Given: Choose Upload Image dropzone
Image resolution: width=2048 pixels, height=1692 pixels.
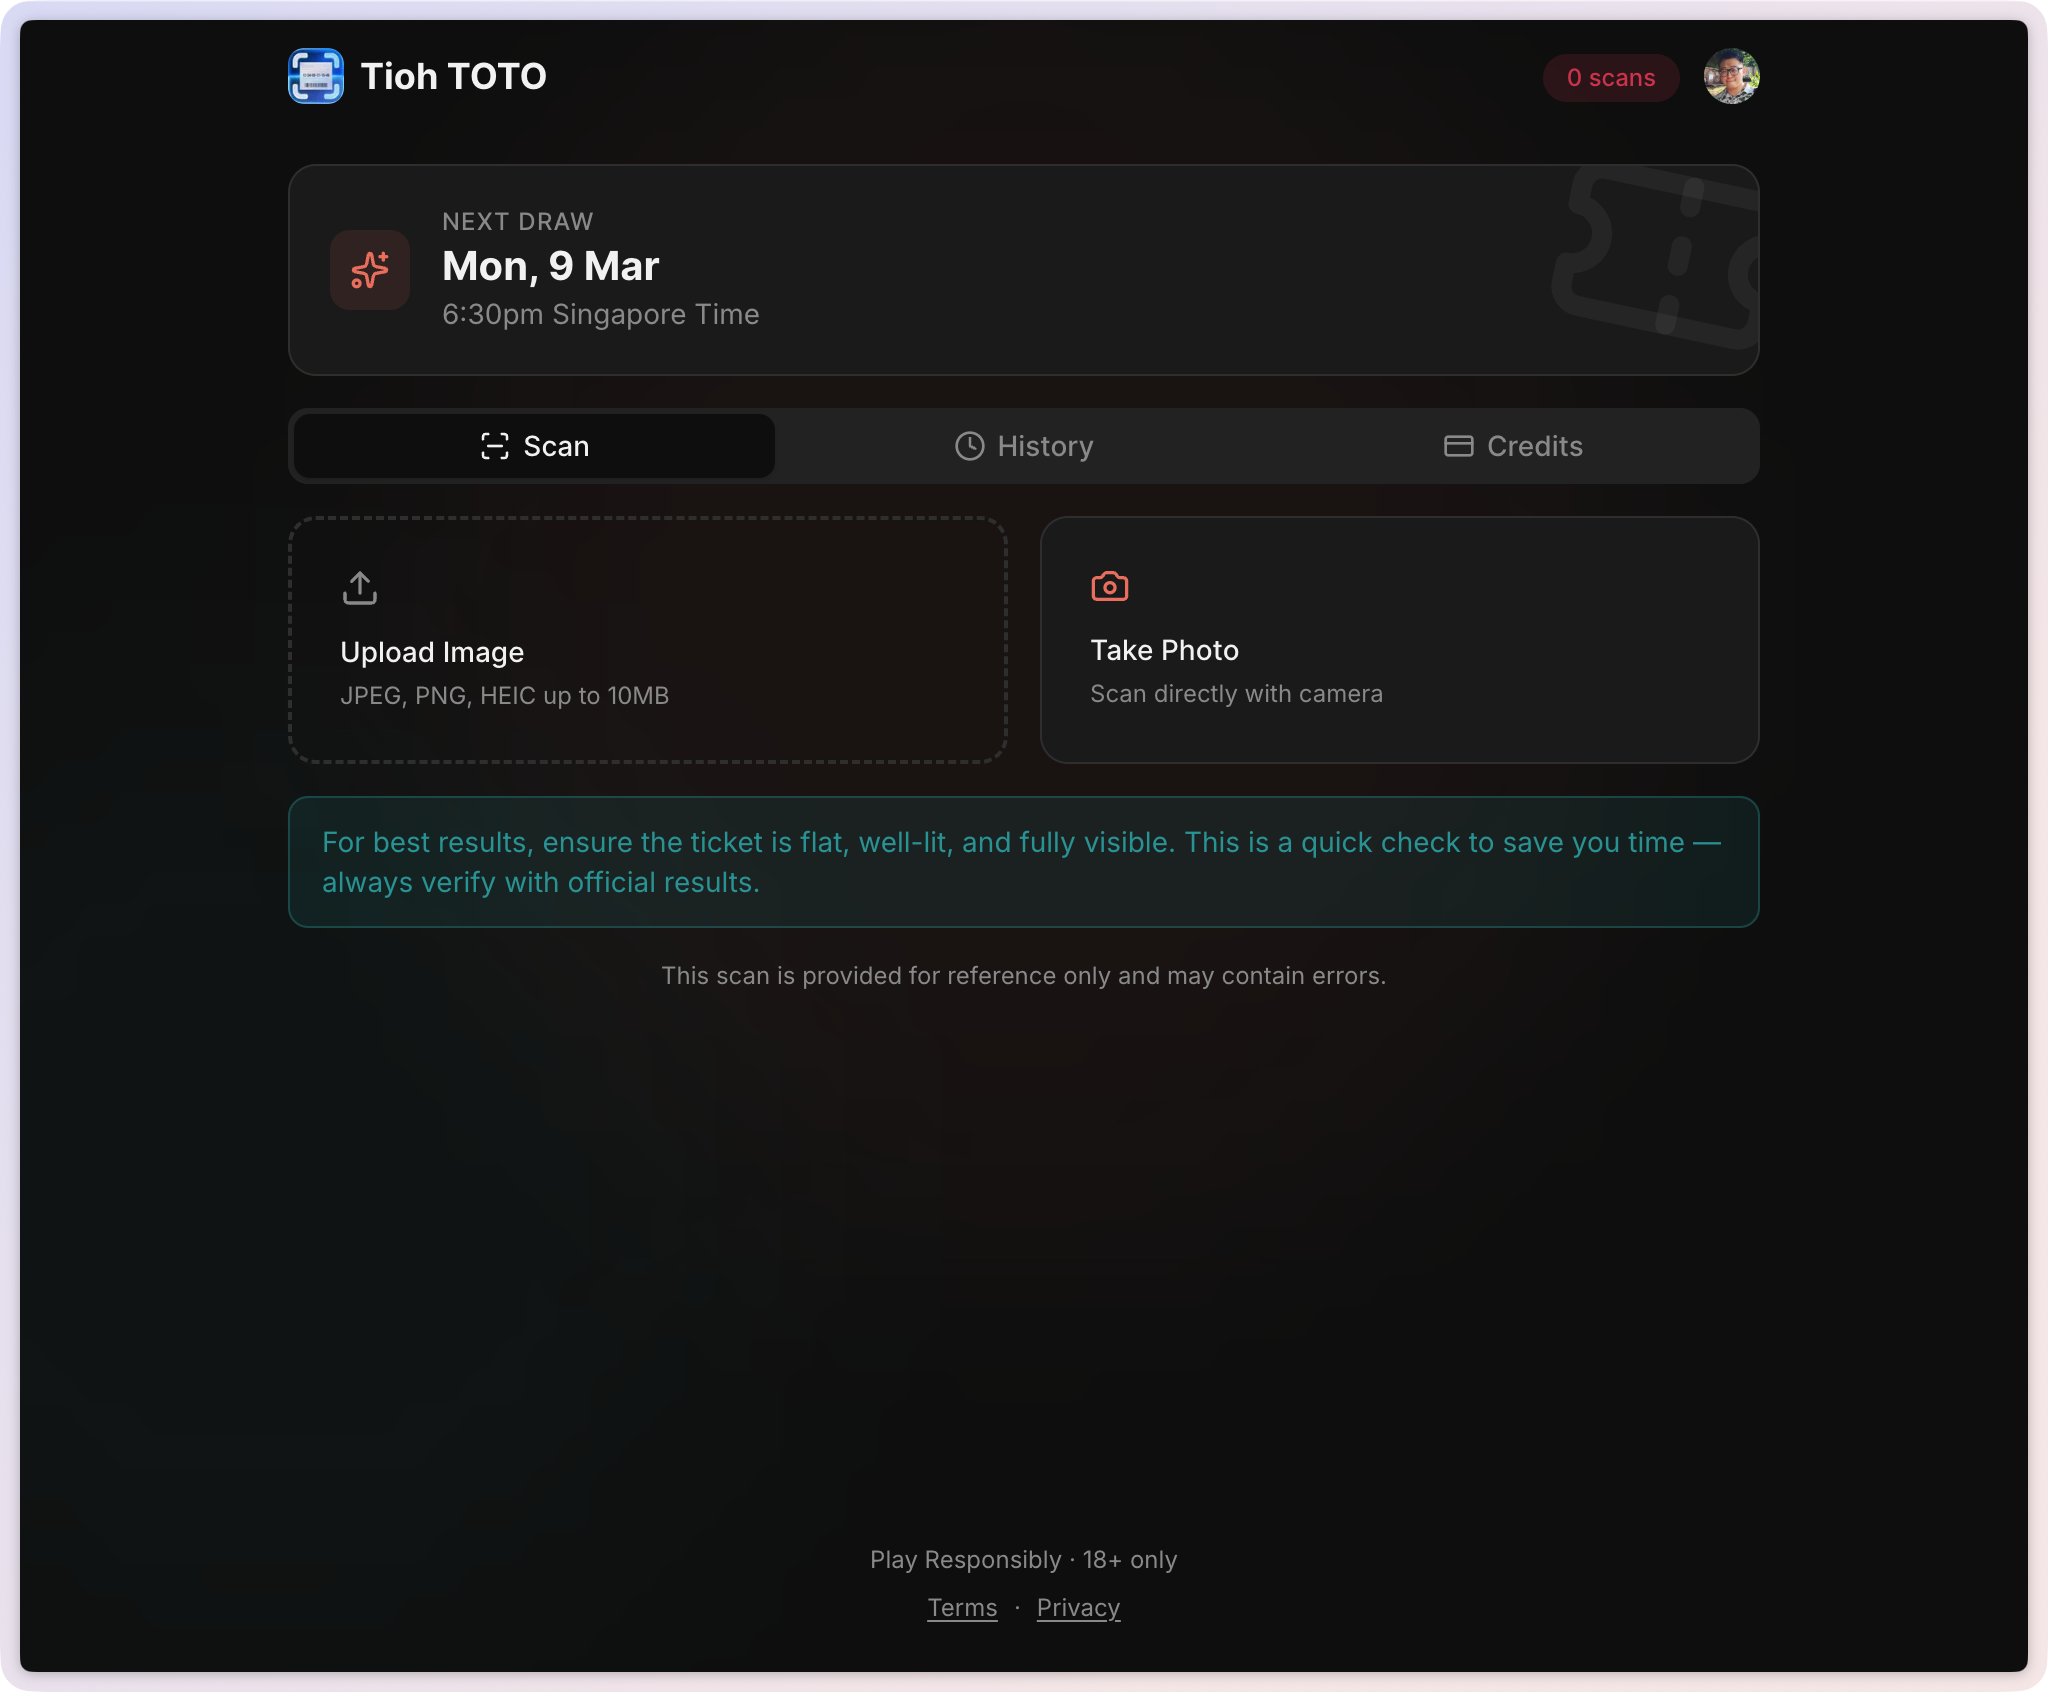Looking at the screenshot, I should click(648, 640).
